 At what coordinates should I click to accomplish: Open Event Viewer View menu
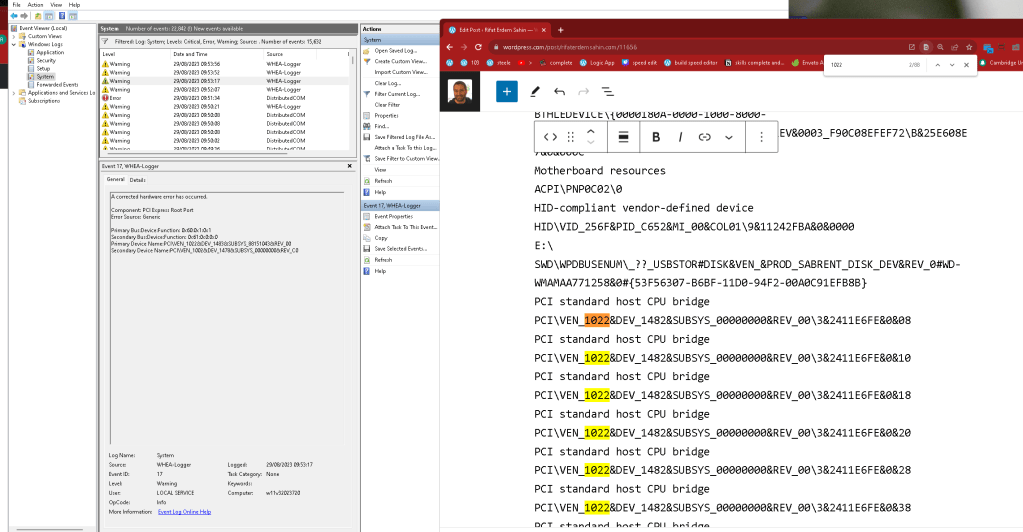(56, 5)
